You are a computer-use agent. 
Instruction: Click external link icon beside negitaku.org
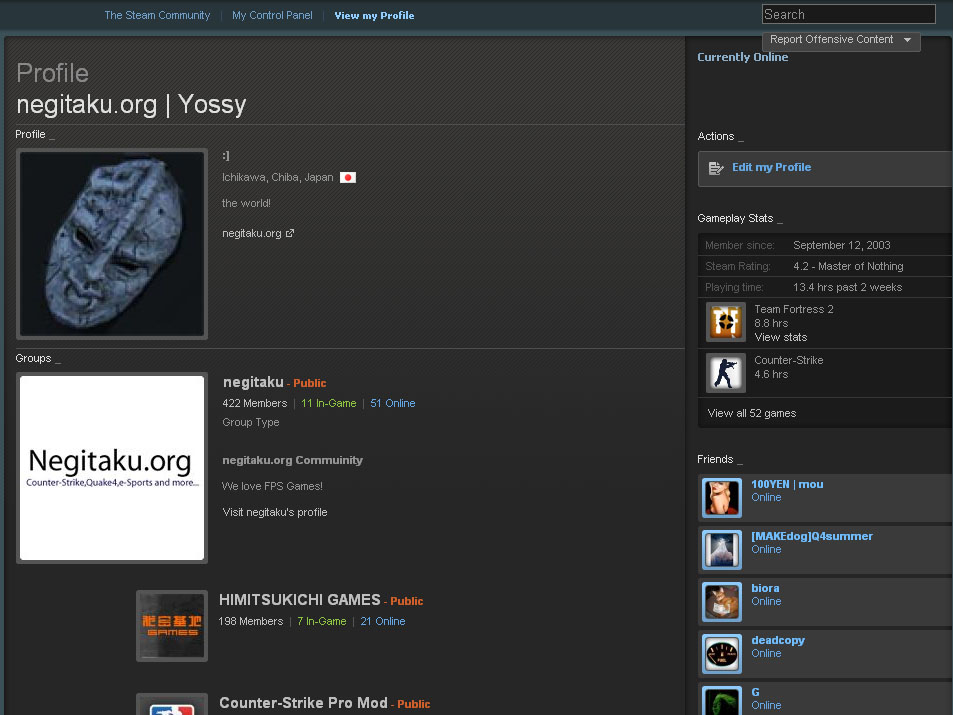(290, 233)
